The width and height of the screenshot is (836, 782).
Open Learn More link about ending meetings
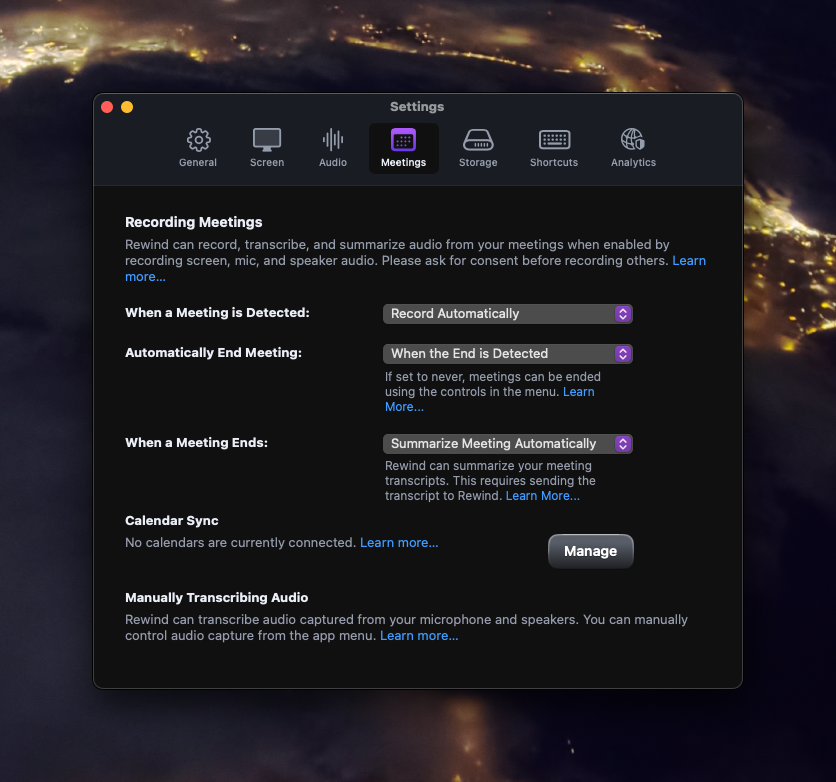point(578,392)
